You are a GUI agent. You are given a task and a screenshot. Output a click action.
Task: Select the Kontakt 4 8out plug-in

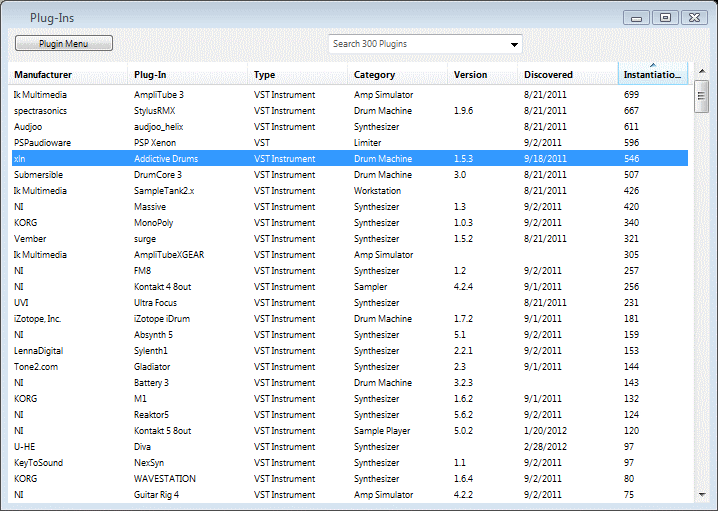[x=350, y=287]
